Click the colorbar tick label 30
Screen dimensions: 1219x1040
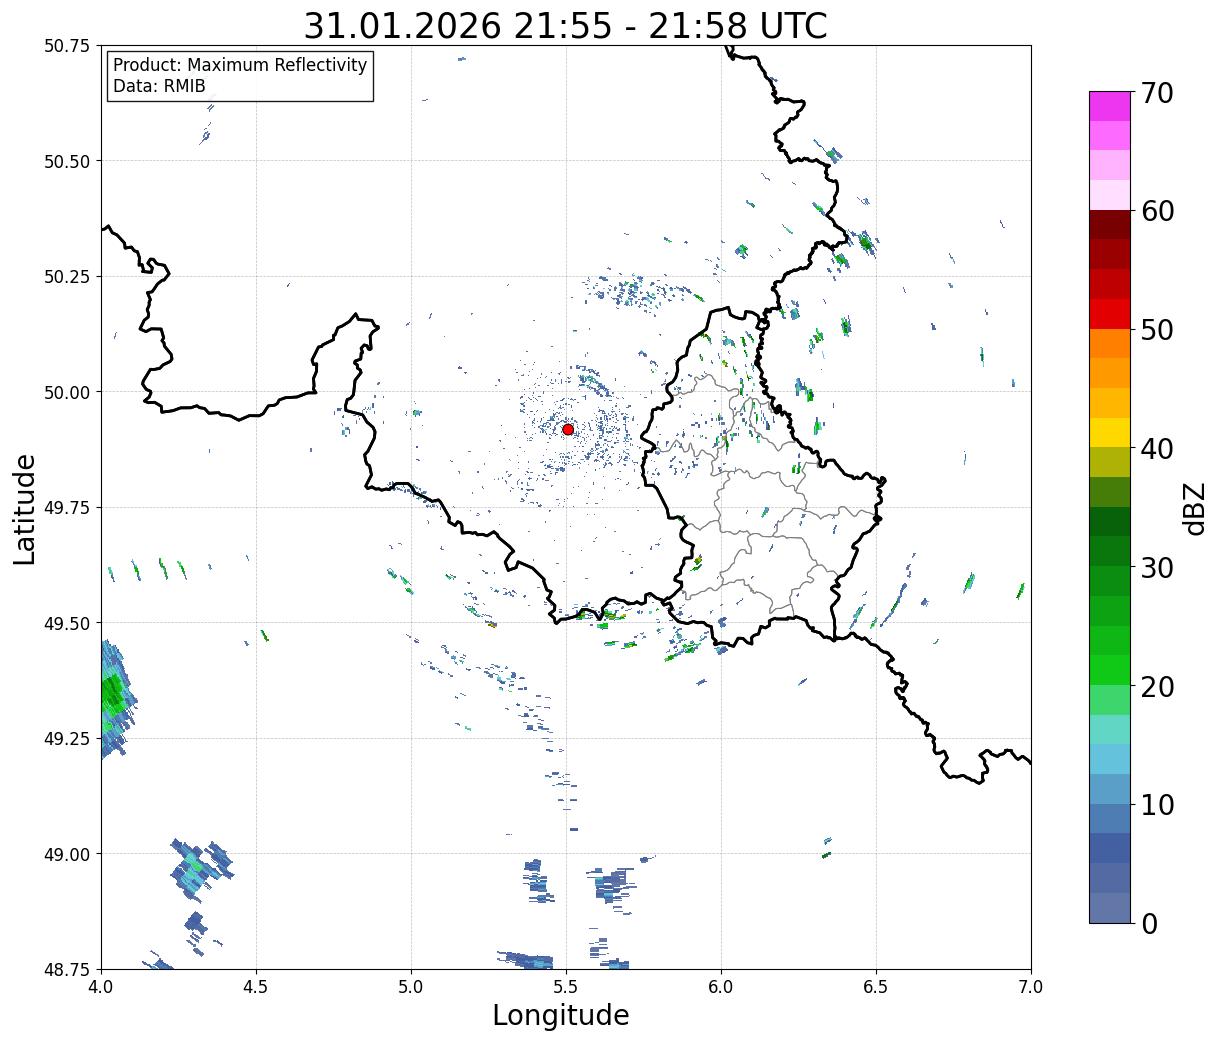pyautogui.click(x=1157, y=567)
